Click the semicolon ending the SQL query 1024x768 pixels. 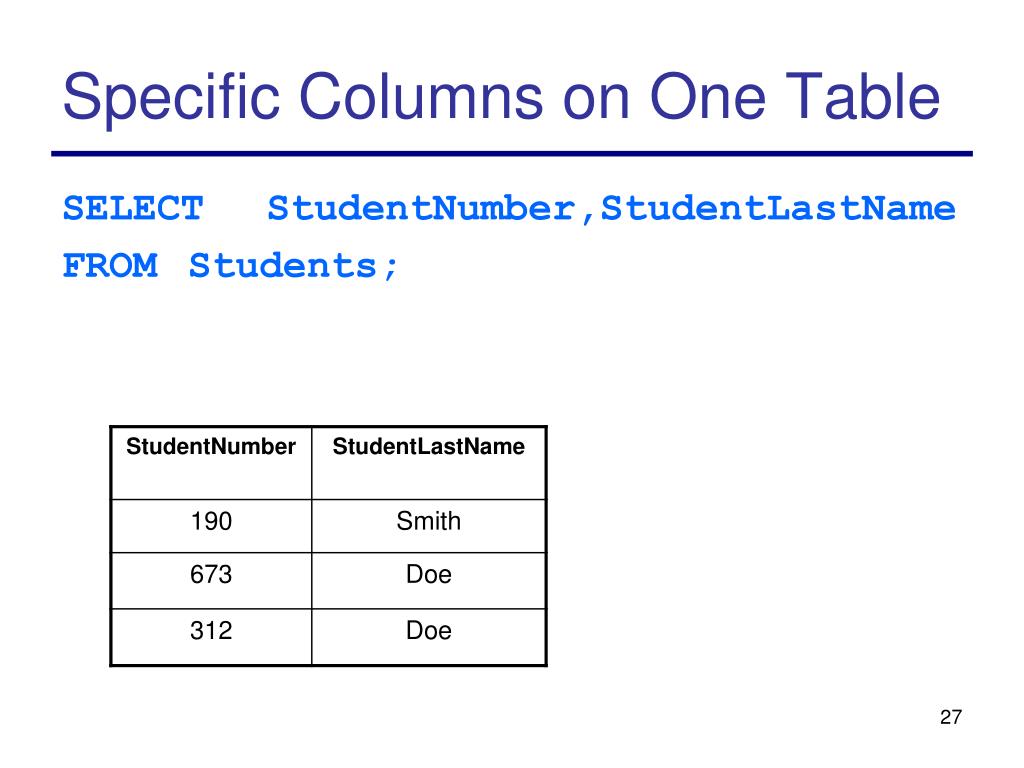coord(391,268)
